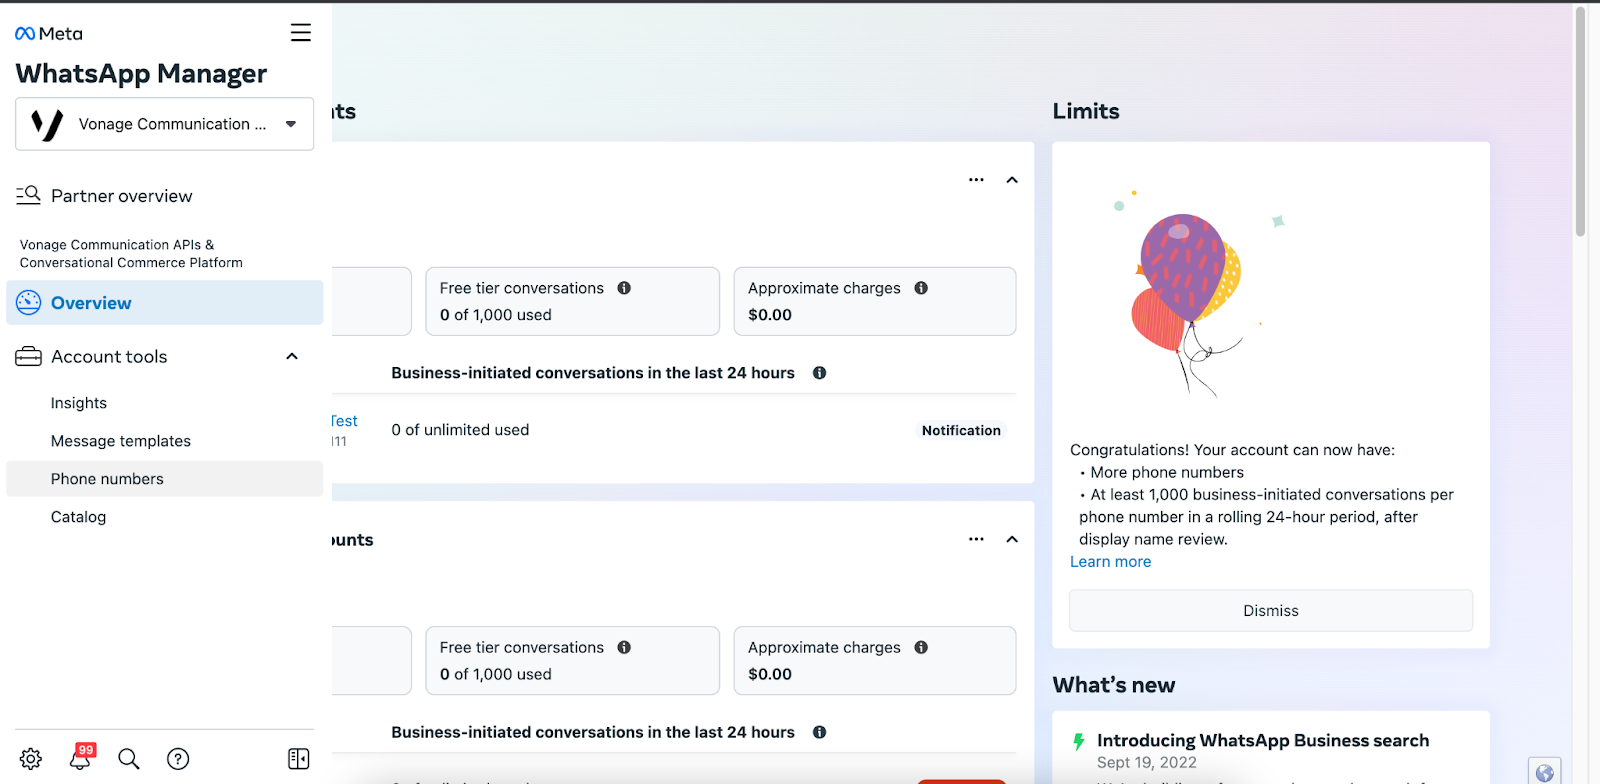Show info for second Approximate charges

[x=921, y=647]
